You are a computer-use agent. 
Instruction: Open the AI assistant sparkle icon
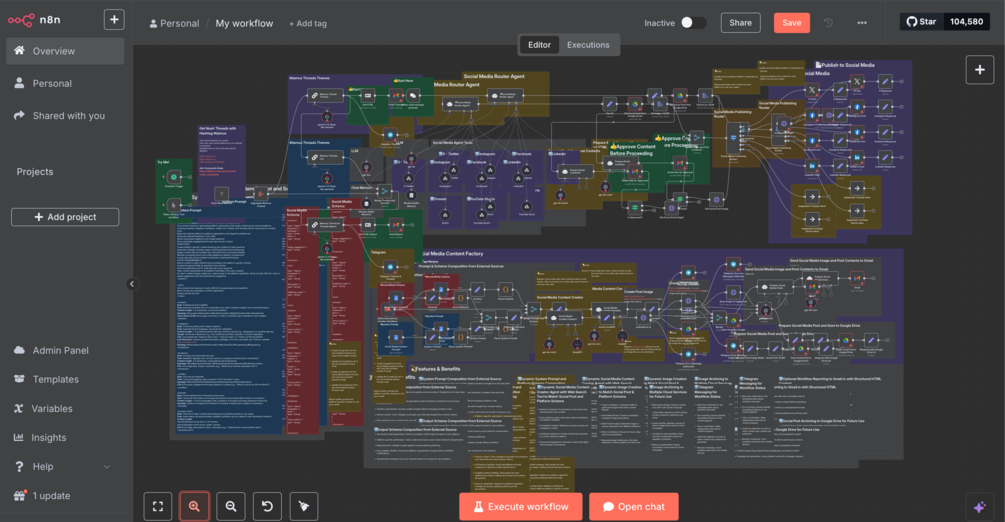pyautogui.click(x=979, y=507)
